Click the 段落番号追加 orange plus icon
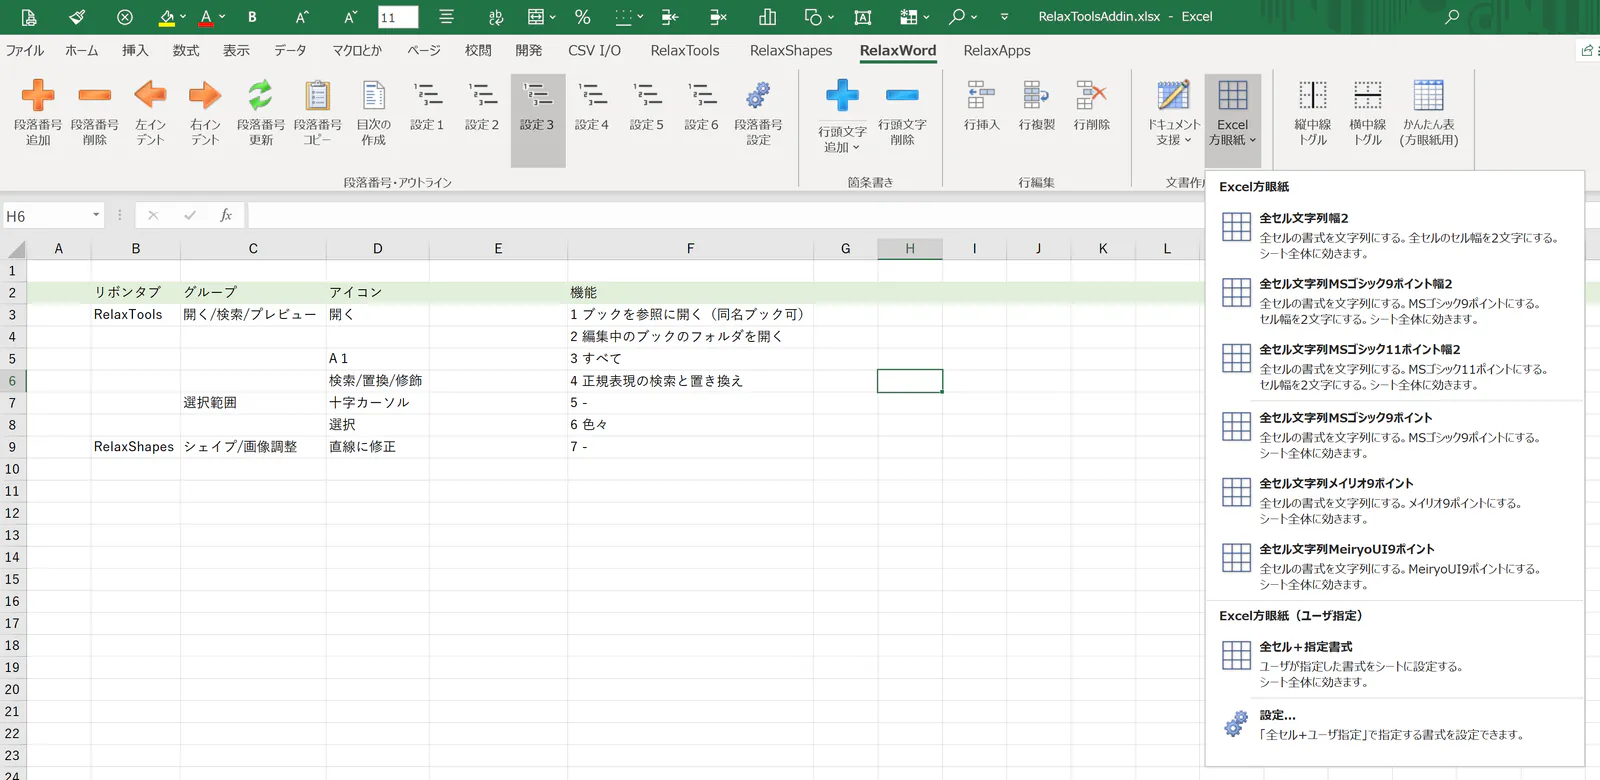Viewport: 1600px width, 780px height. click(38, 95)
